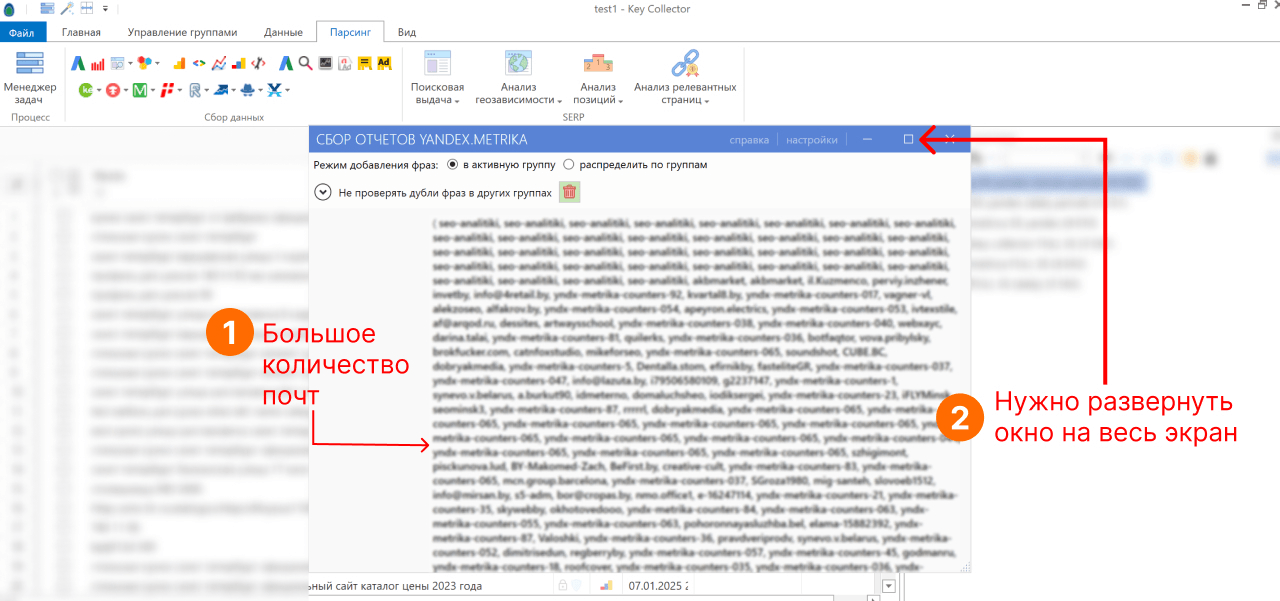This screenshot has height=601, width=1280.
Task: Open quick access toolbar customize arrow
Action: point(105,9)
